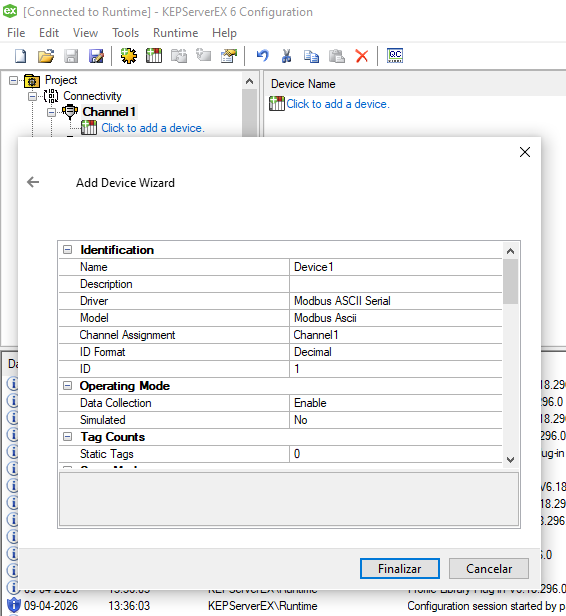Viewport: 566px width, 616px height.
Task: Launch the Quick Client QC icon
Action: tap(395, 55)
